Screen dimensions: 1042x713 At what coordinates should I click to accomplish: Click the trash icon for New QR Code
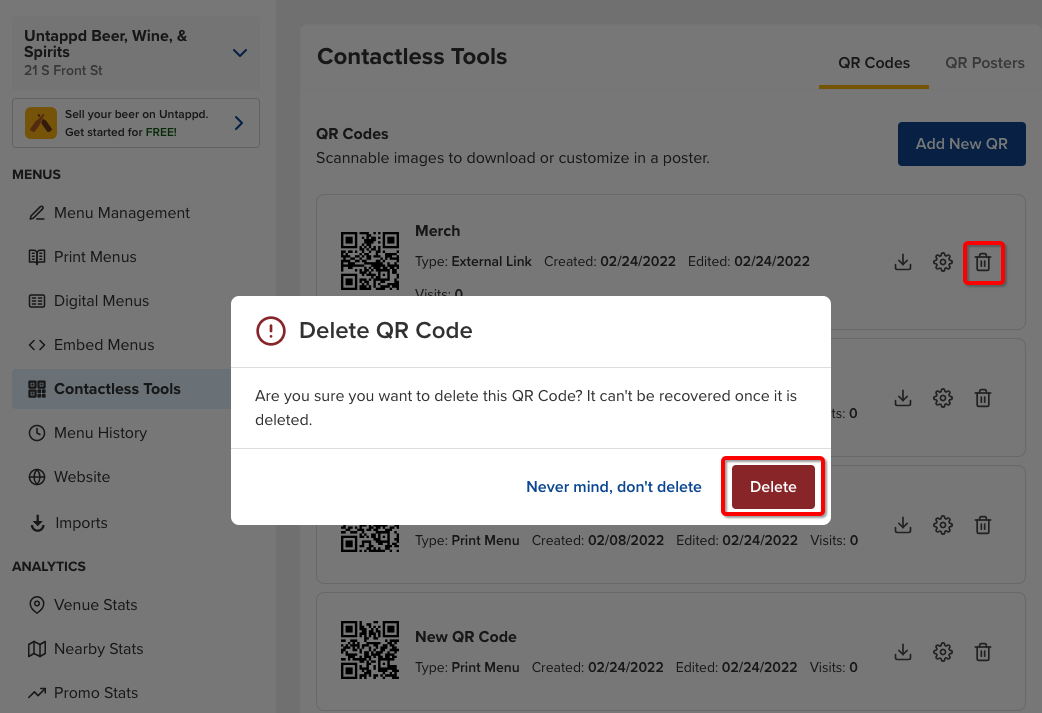click(x=982, y=651)
